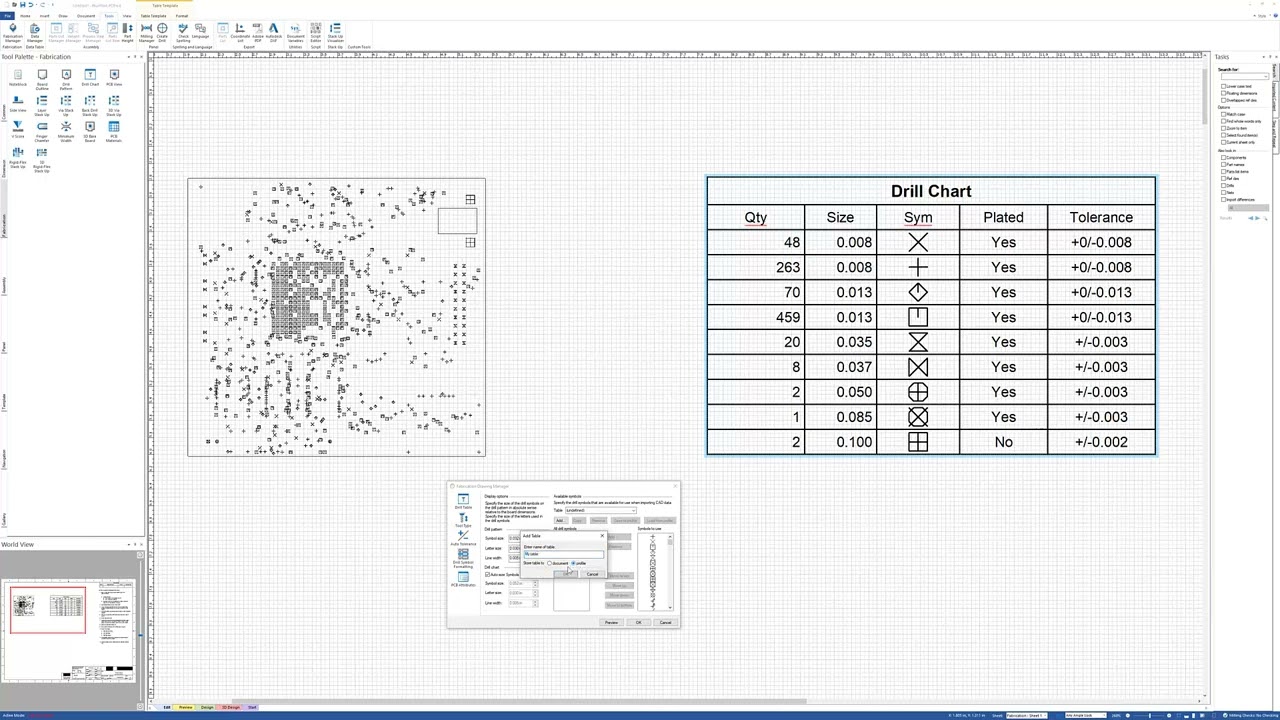Click Preview in Fabrication Drawing Manager

611,622
